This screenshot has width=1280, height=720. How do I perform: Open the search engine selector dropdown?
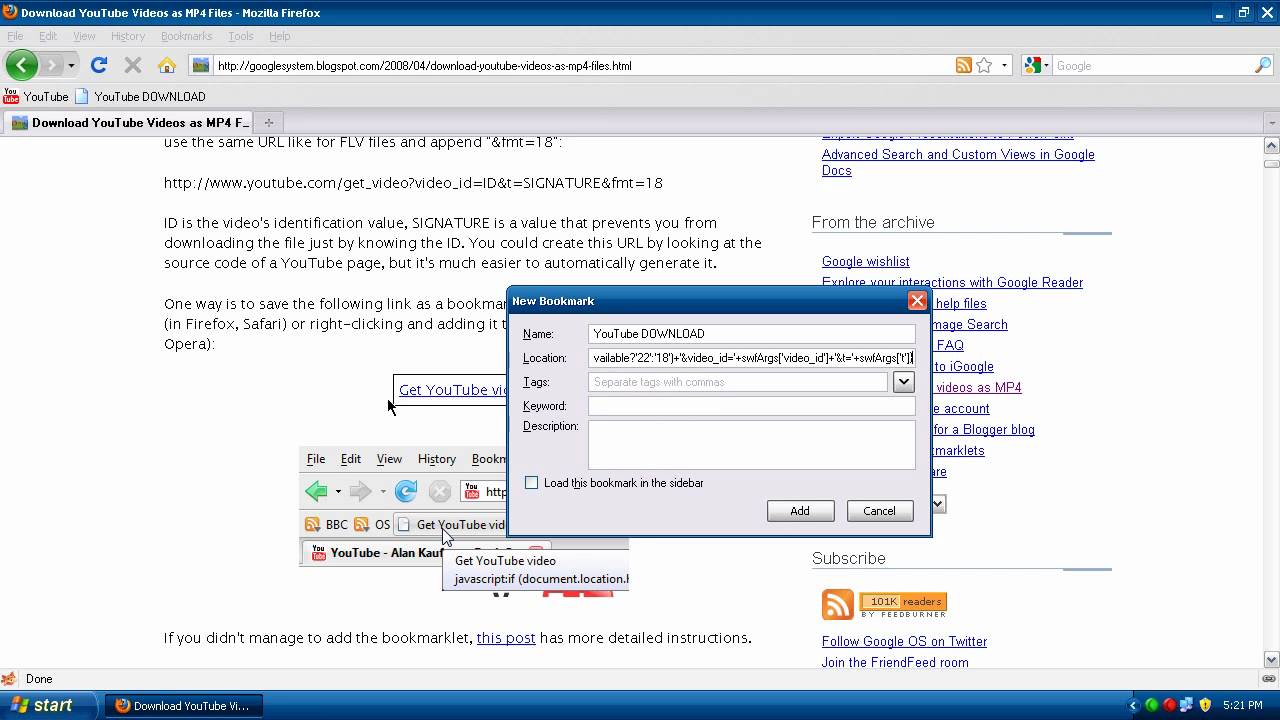point(1048,65)
